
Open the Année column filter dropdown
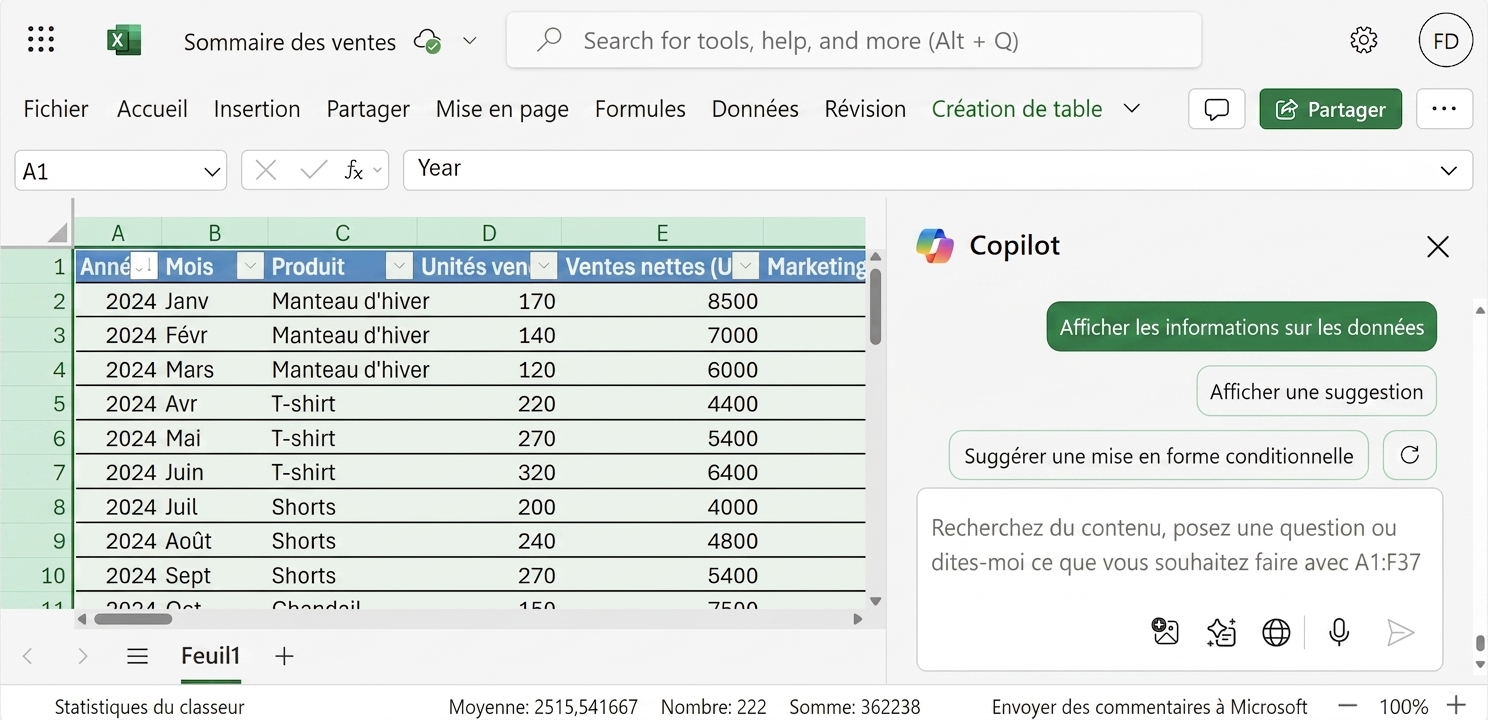point(144,266)
